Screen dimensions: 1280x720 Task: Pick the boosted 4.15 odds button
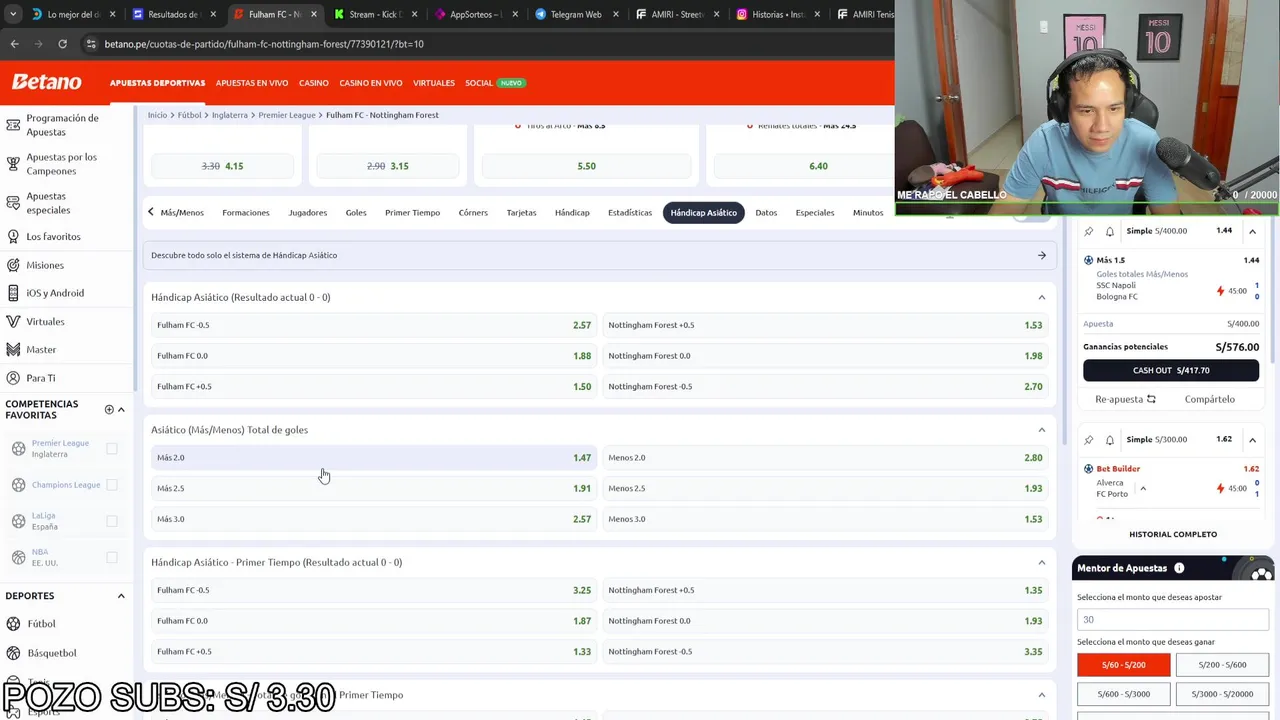click(x=222, y=166)
